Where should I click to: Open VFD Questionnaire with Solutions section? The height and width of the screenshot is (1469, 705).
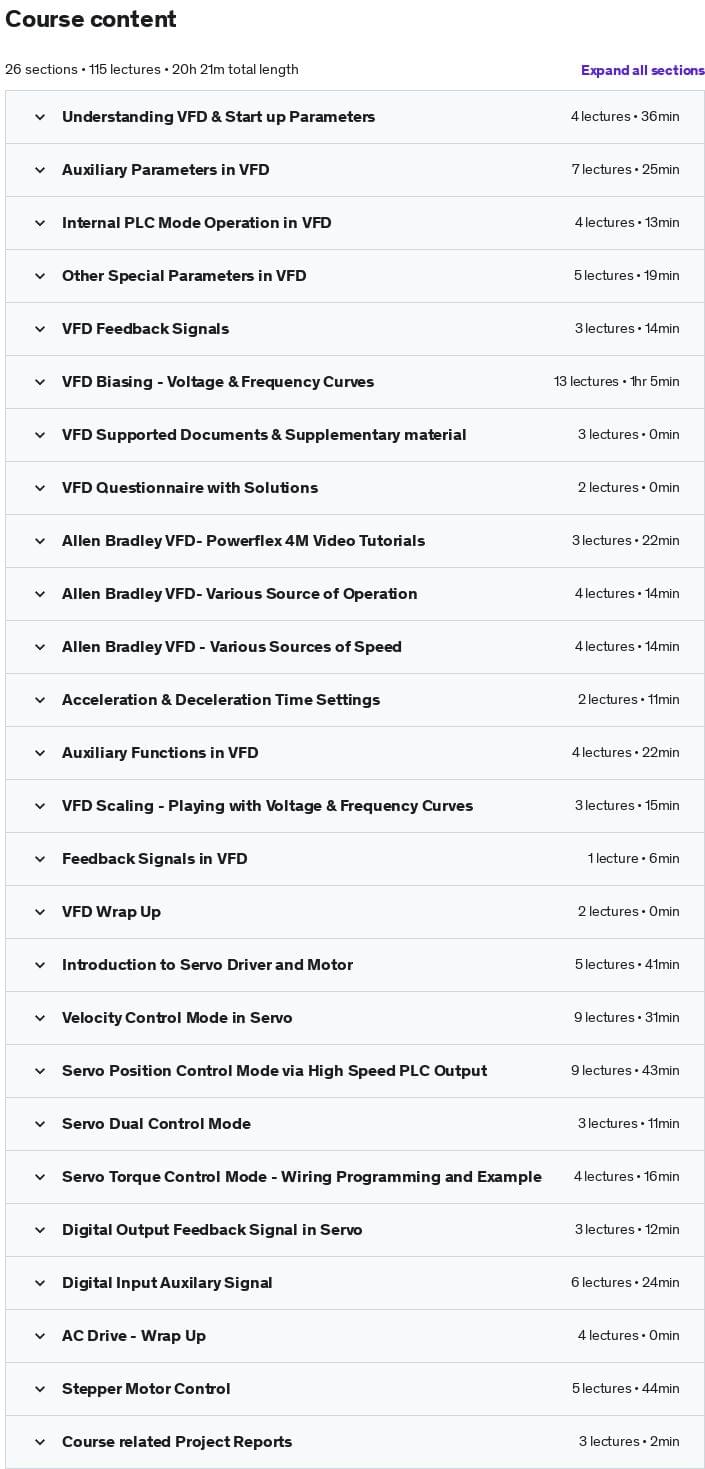point(189,488)
